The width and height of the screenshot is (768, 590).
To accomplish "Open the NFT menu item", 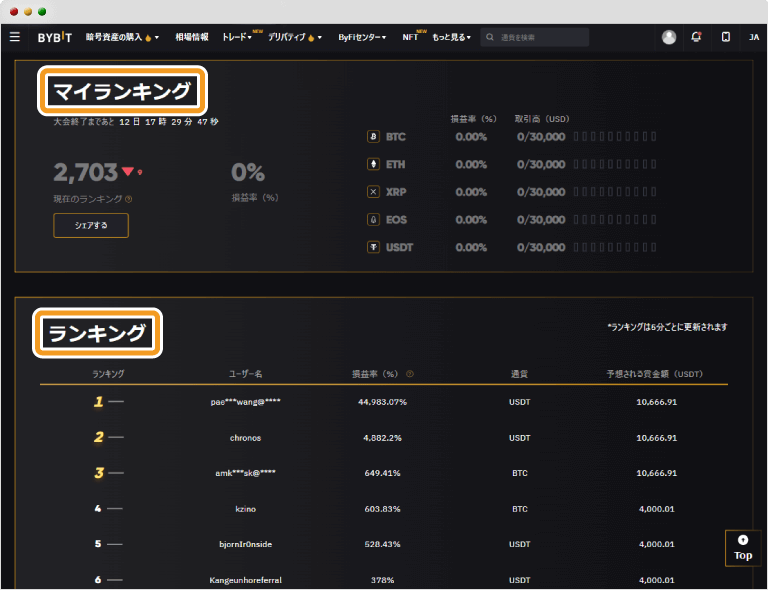I will click(410, 37).
